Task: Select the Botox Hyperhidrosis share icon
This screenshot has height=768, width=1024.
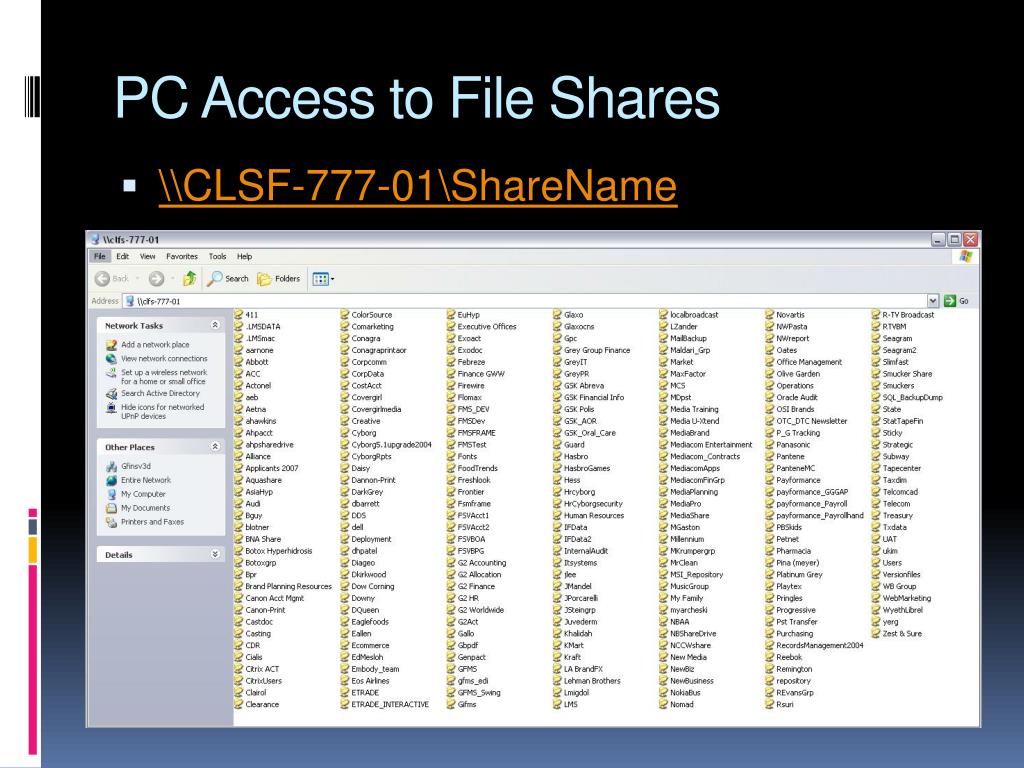Action: click(239, 551)
